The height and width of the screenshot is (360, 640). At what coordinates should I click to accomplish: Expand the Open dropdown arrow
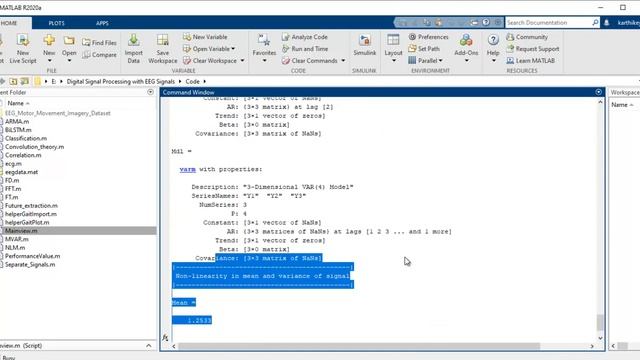point(69,61)
